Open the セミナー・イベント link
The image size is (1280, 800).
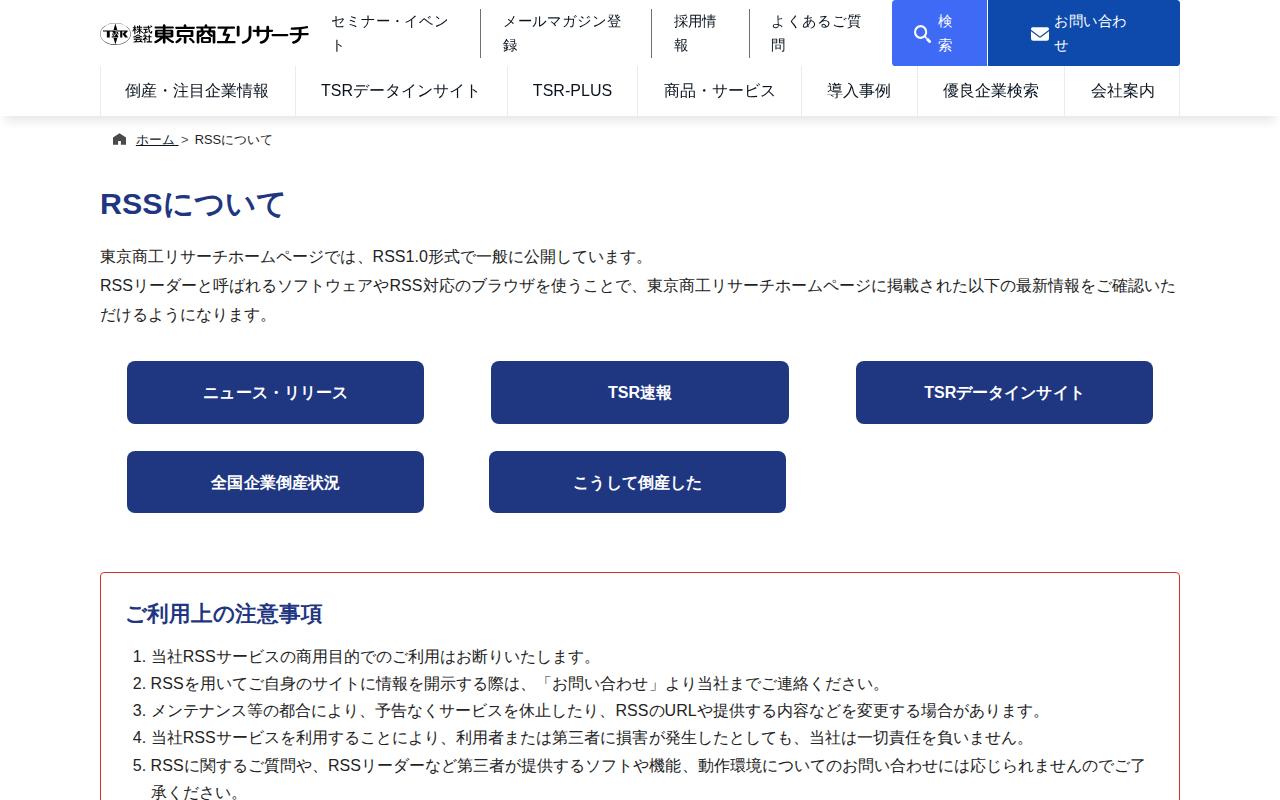(x=391, y=32)
